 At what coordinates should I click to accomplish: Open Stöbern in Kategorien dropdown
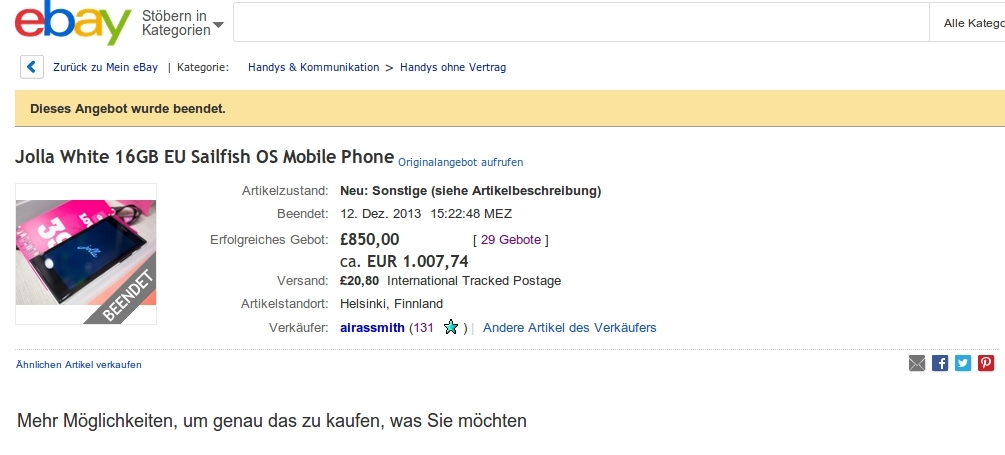[182, 23]
